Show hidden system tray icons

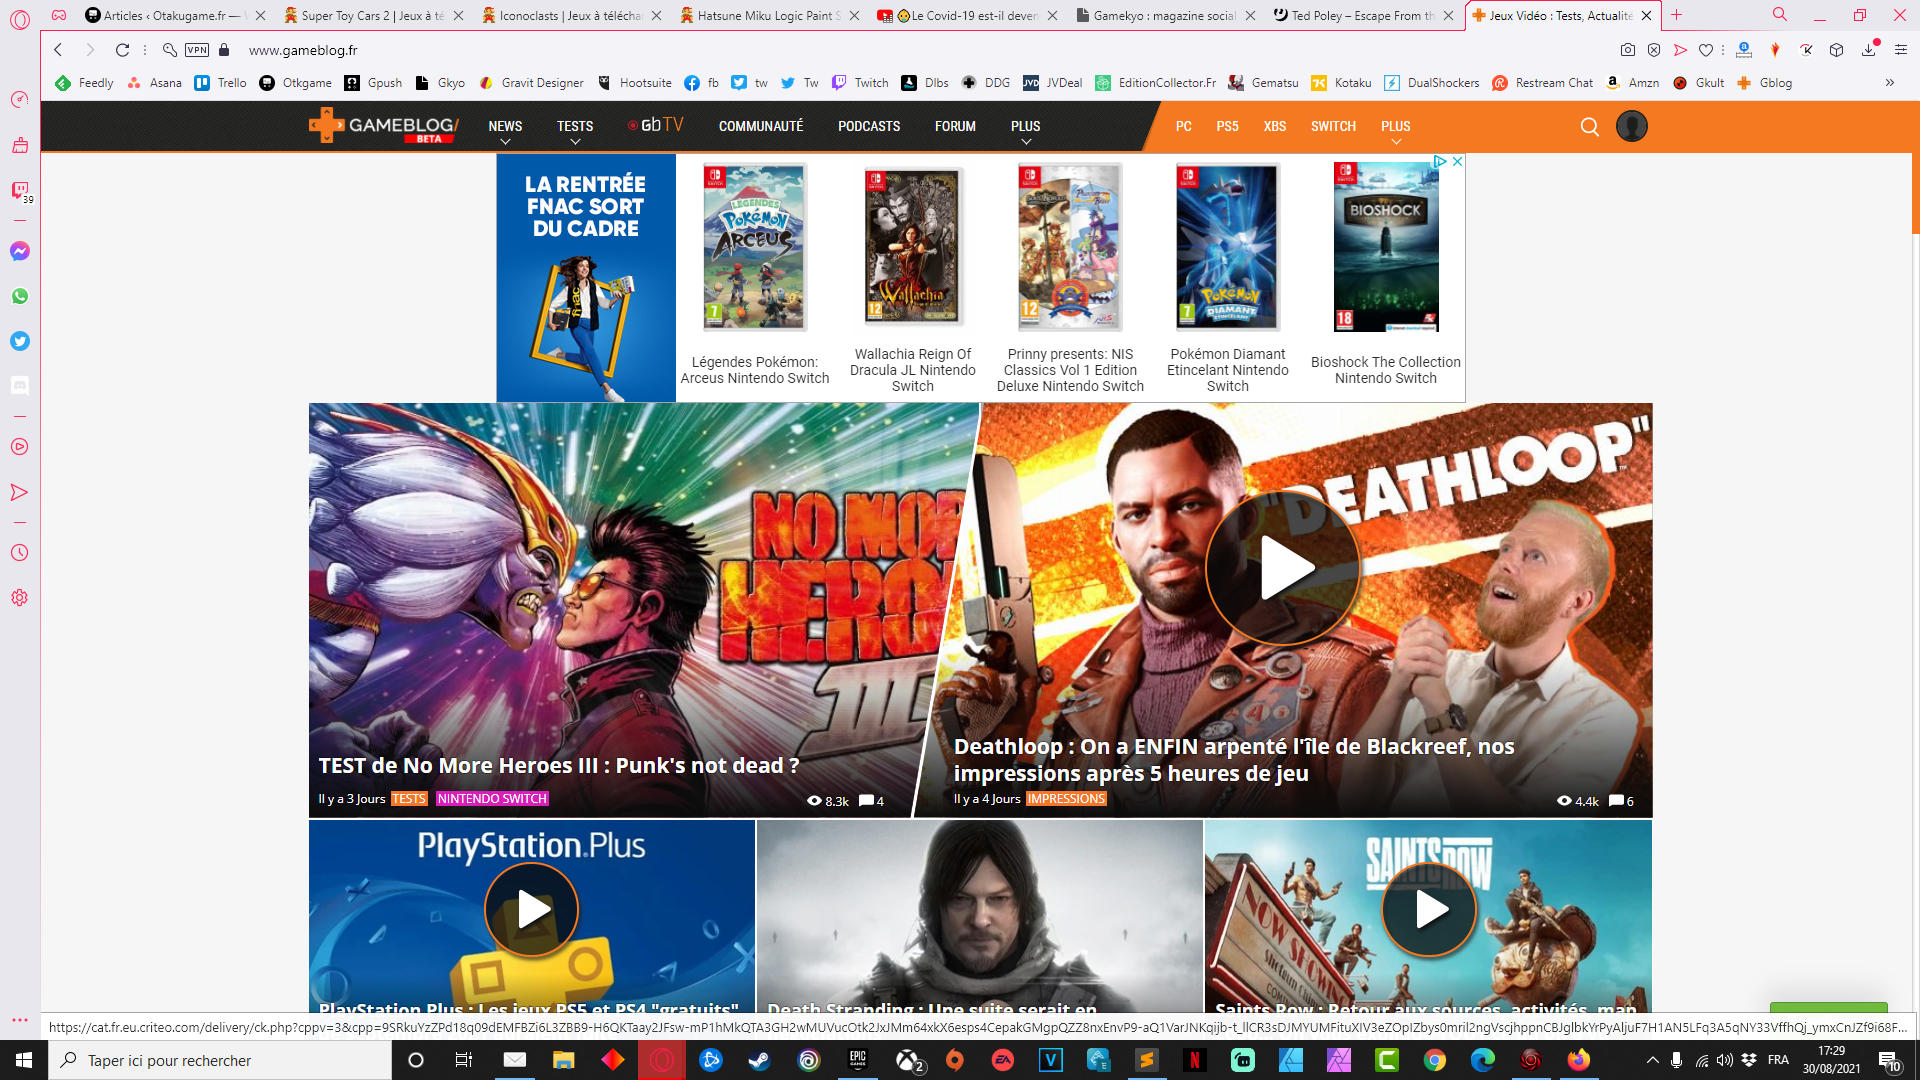tap(1652, 1060)
